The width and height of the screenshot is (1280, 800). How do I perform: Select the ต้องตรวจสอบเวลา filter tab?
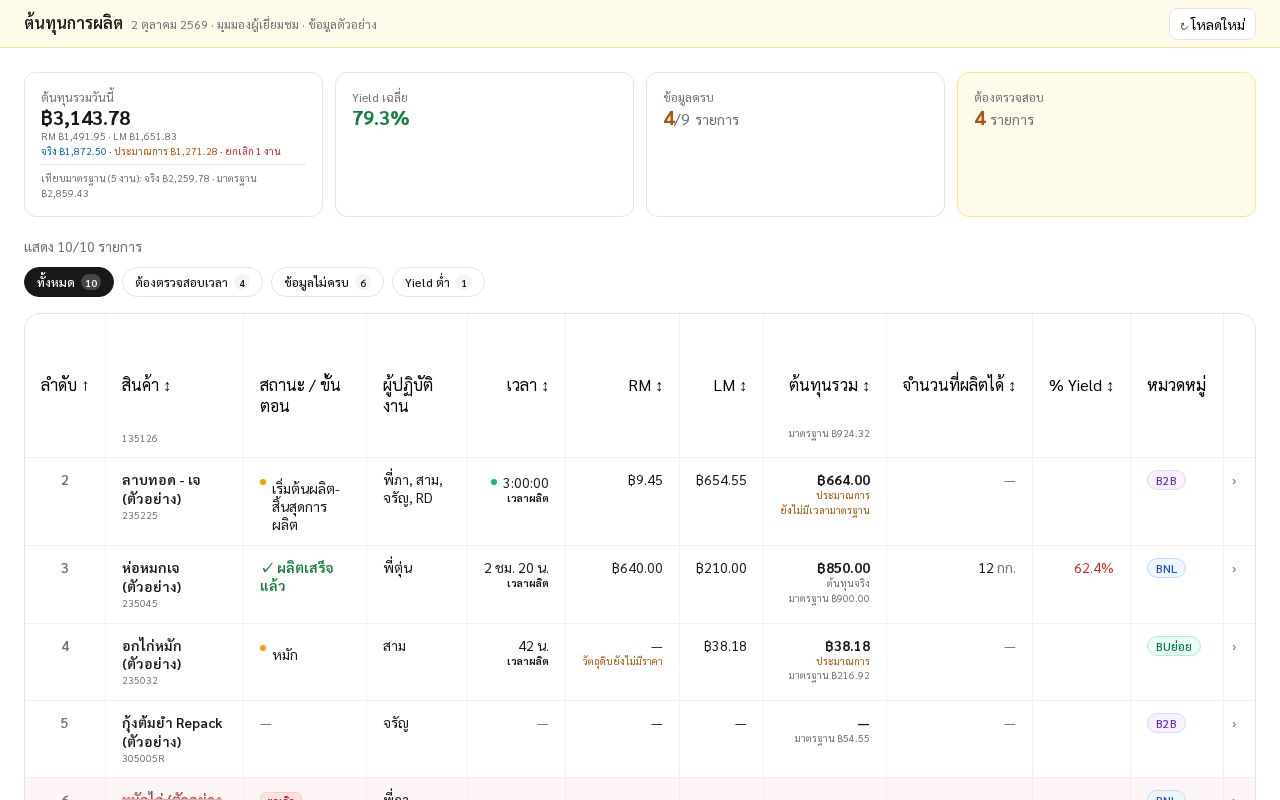pos(192,282)
